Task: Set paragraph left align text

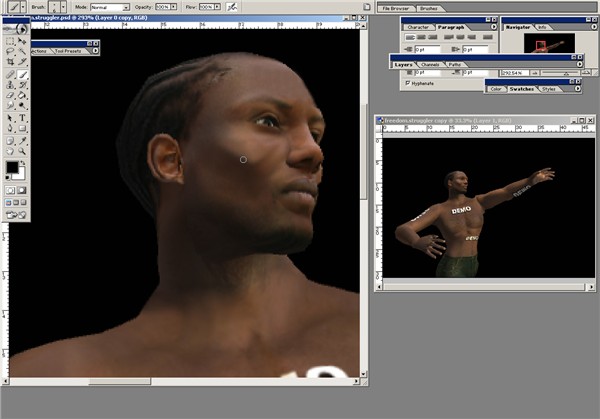Action: pos(410,37)
